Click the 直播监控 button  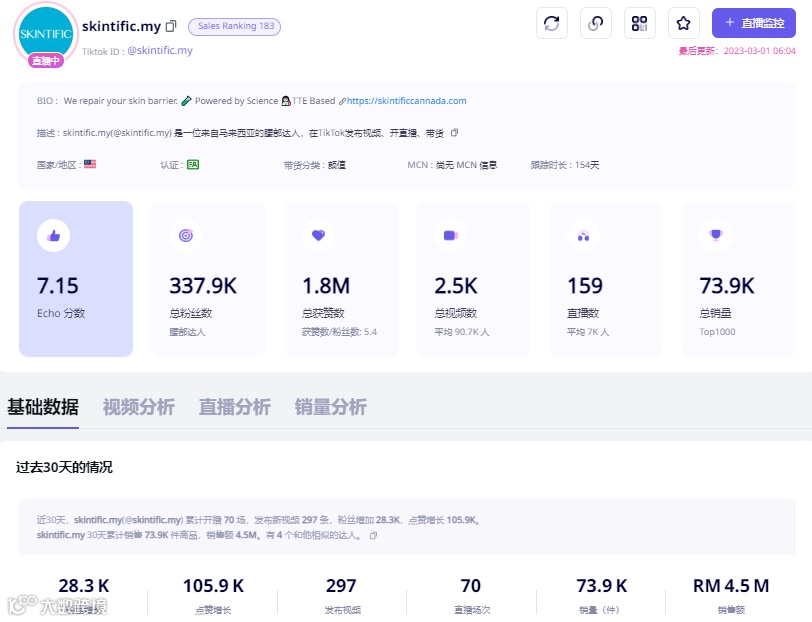[753, 23]
